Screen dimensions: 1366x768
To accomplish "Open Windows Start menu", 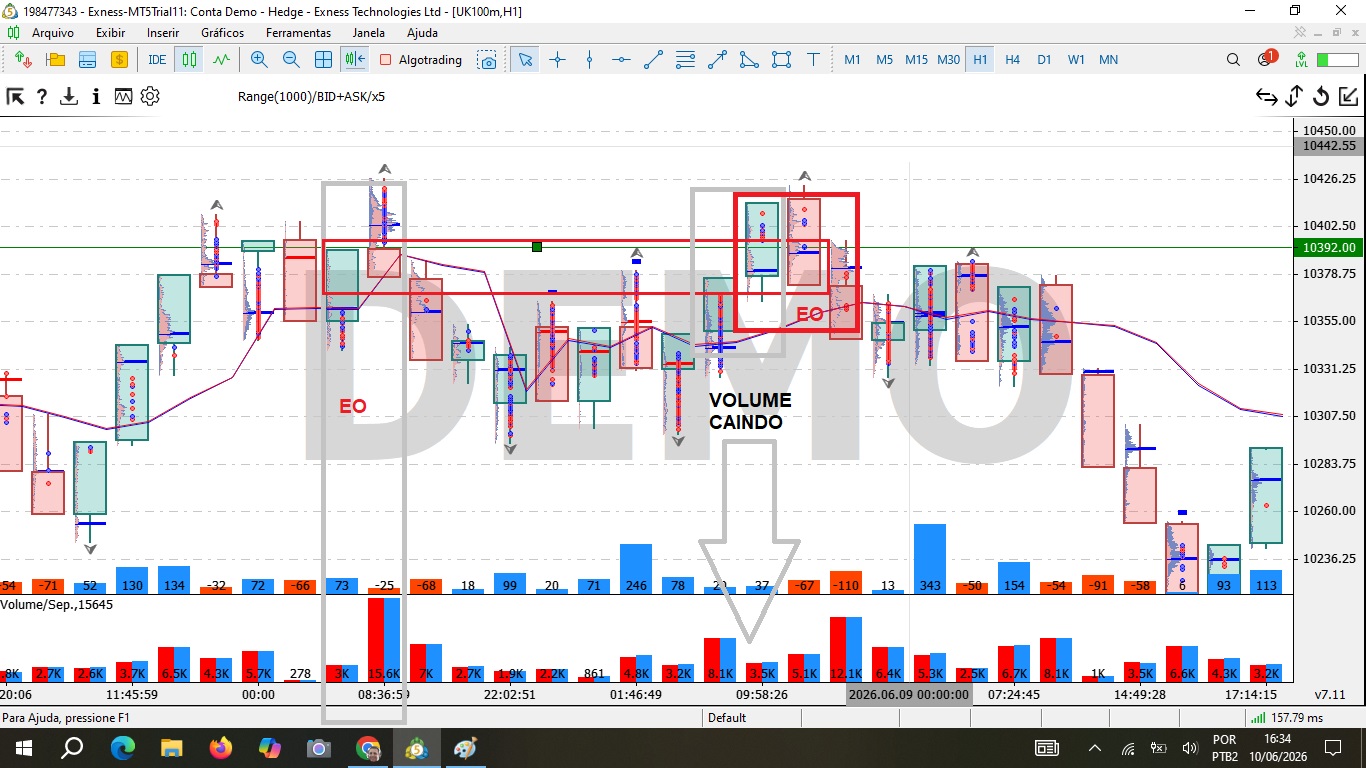I will pyautogui.click(x=24, y=748).
